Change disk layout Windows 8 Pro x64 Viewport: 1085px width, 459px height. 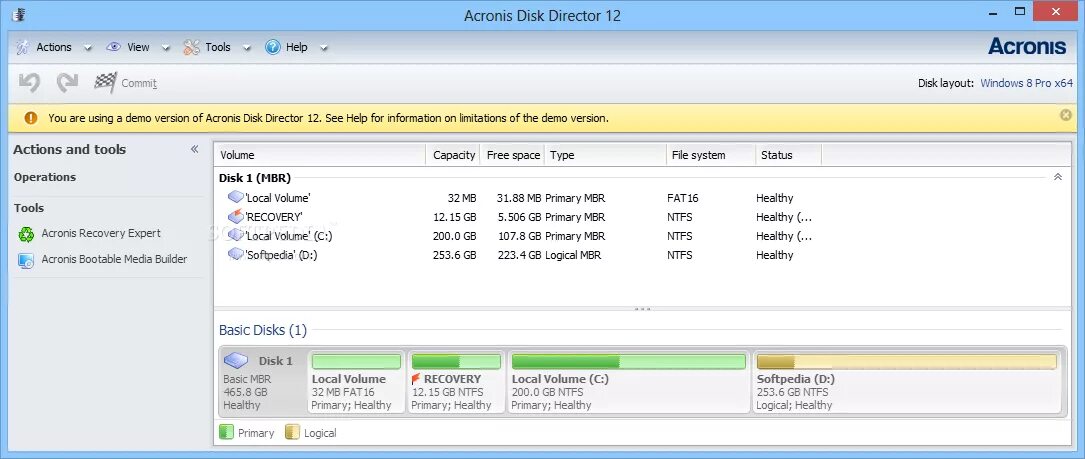pyautogui.click(x=1026, y=83)
